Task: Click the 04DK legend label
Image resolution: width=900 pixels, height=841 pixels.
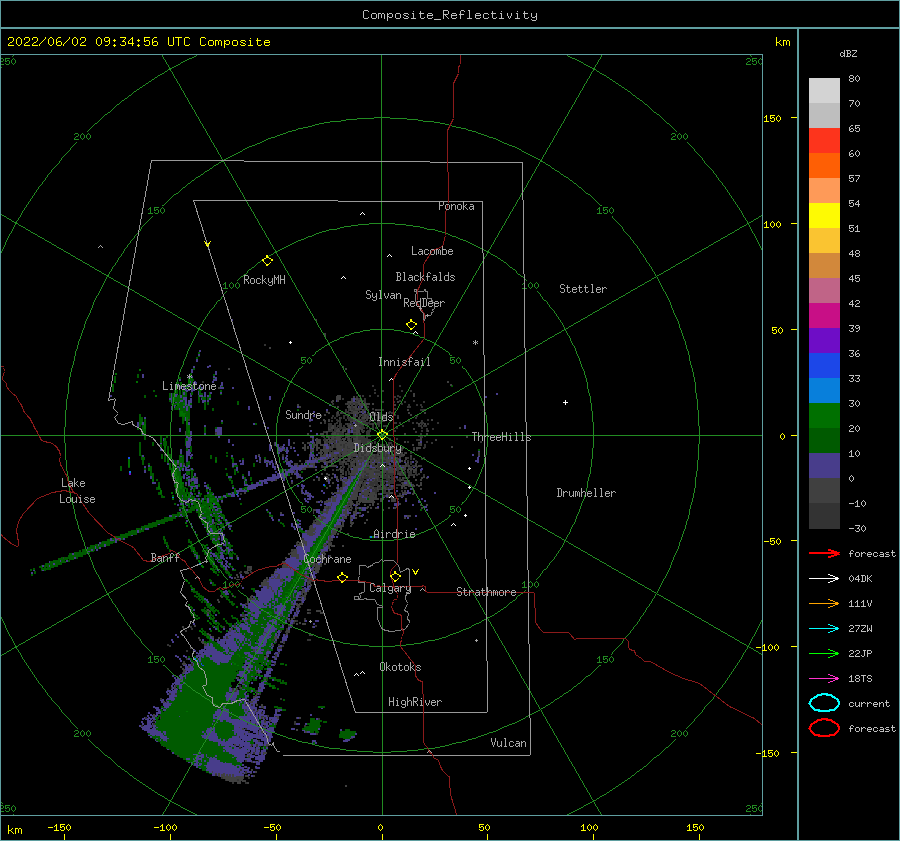Action: 860,578
